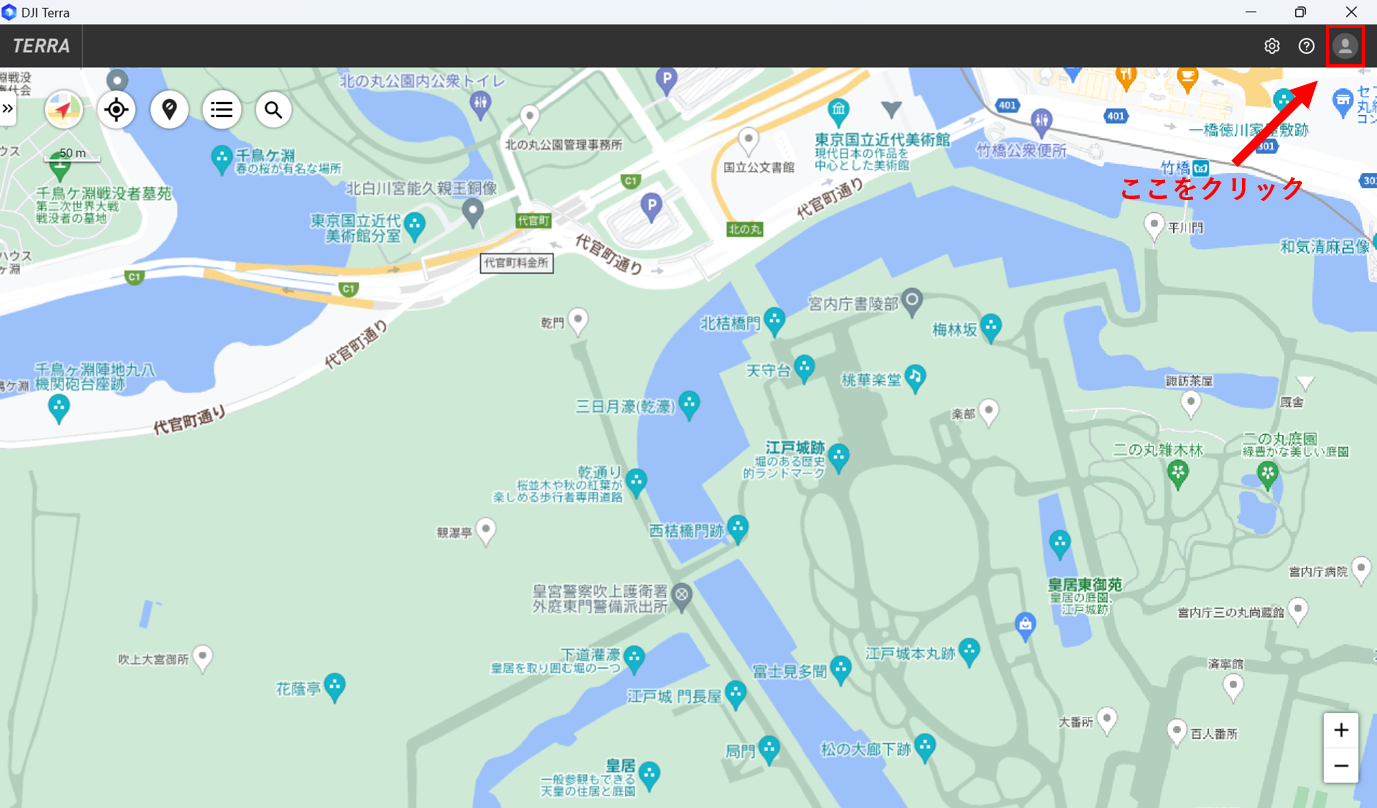Open the map search magnifier icon
Viewport: 1377px width, 808px height.
tap(274, 110)
